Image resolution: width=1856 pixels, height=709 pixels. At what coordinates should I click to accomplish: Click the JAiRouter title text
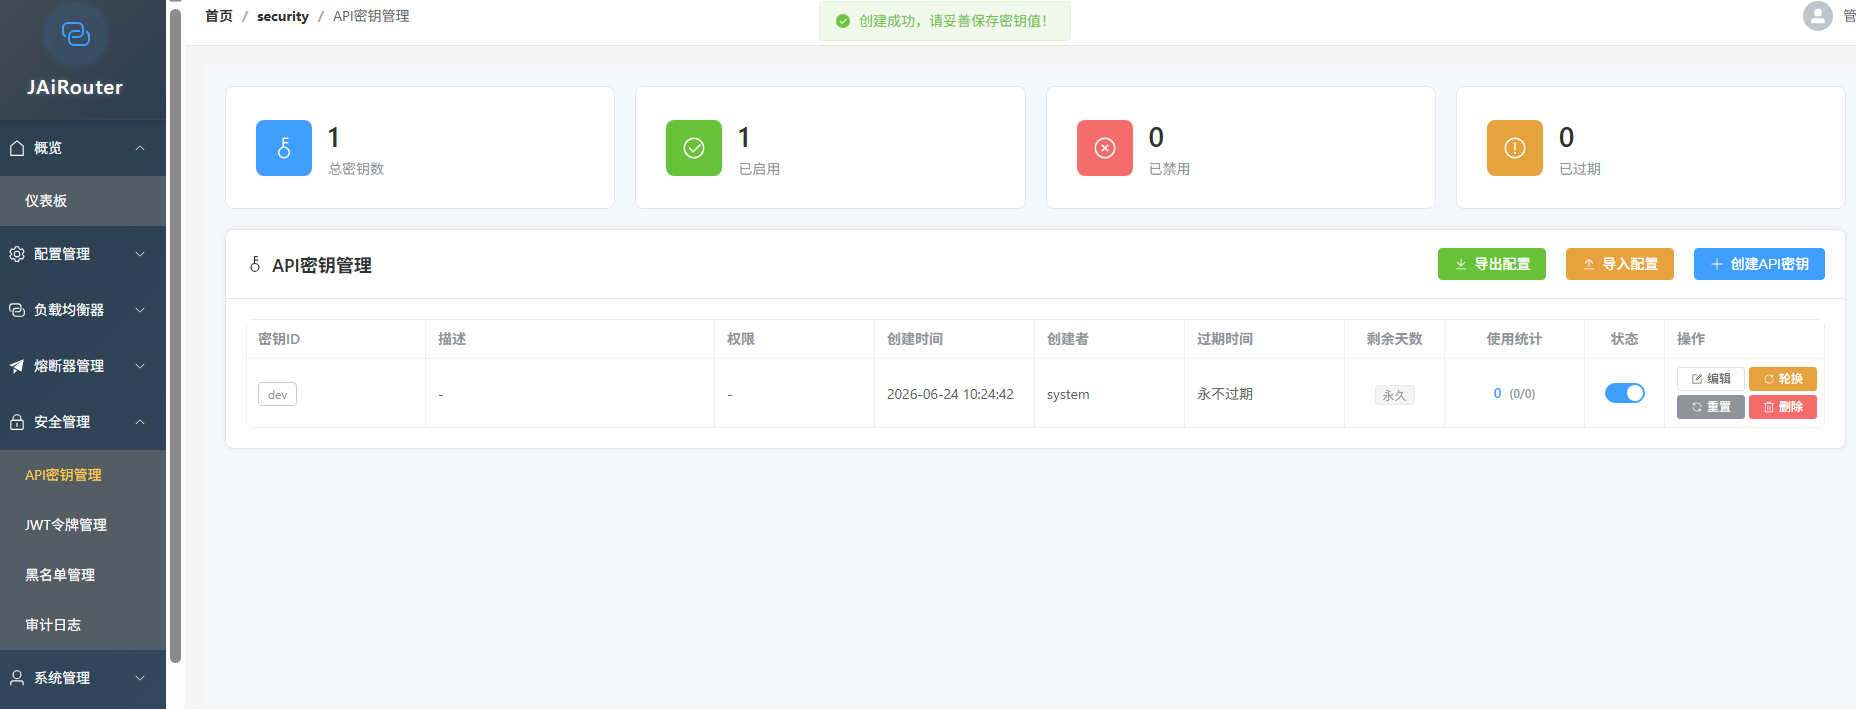pos(75,87)
